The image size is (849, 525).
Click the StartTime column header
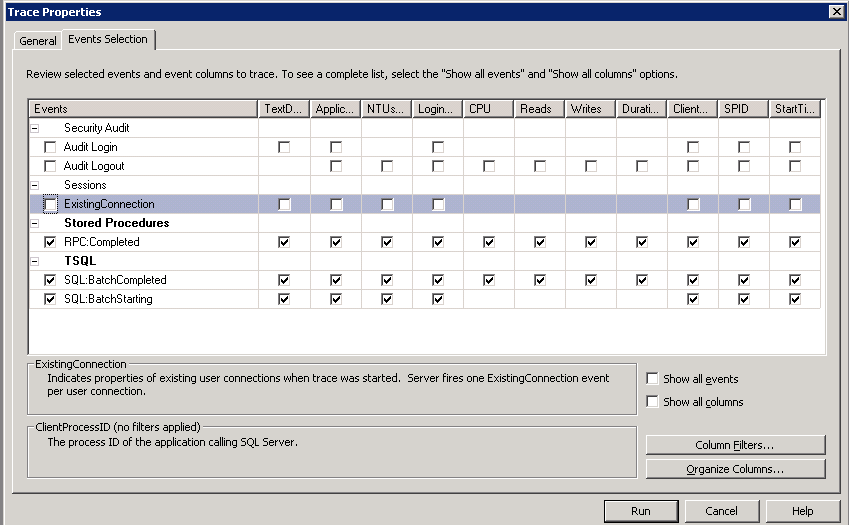[795, 109]
